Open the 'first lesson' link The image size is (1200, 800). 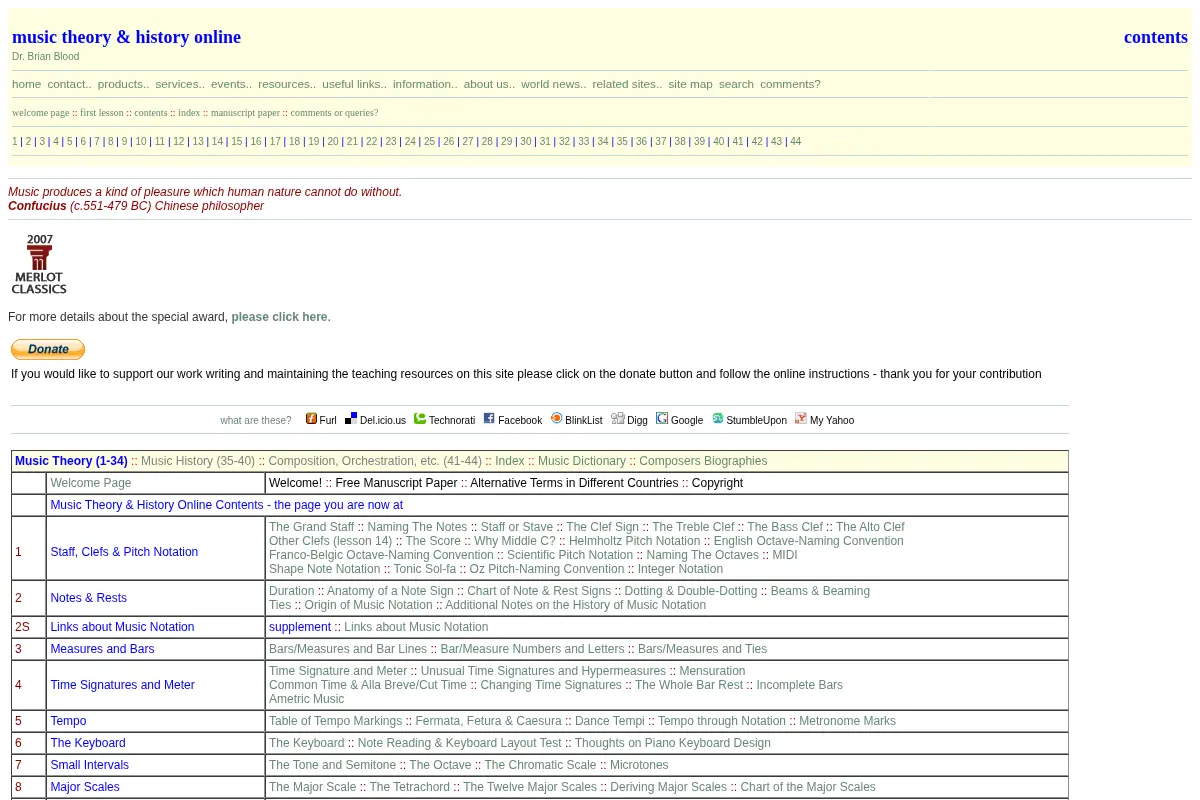[102, 113]
